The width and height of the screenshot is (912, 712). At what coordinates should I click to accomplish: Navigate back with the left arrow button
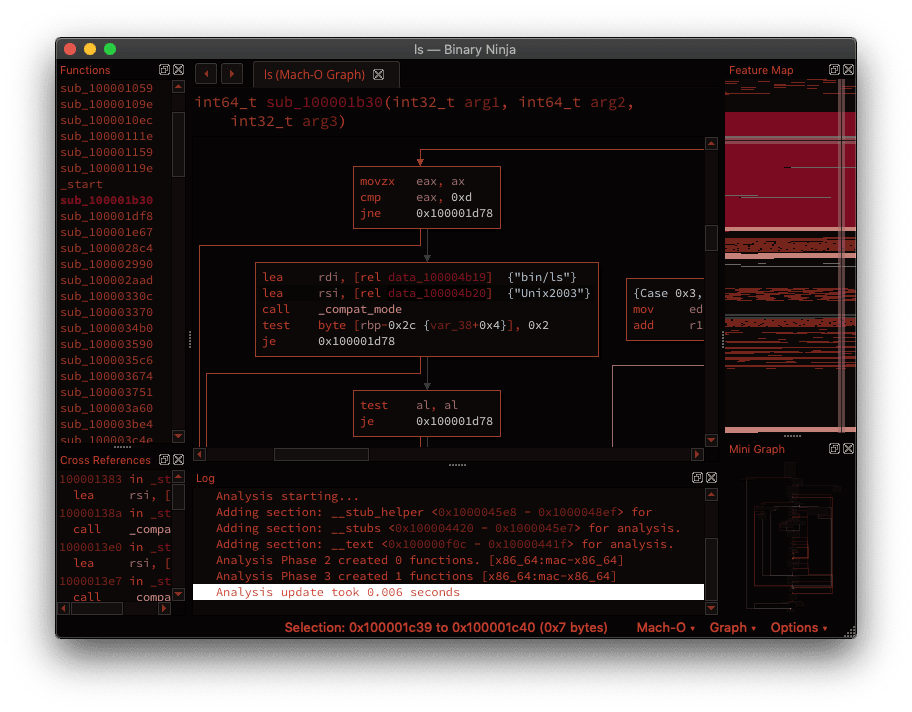pyautogui.click(x=206, y=74)
